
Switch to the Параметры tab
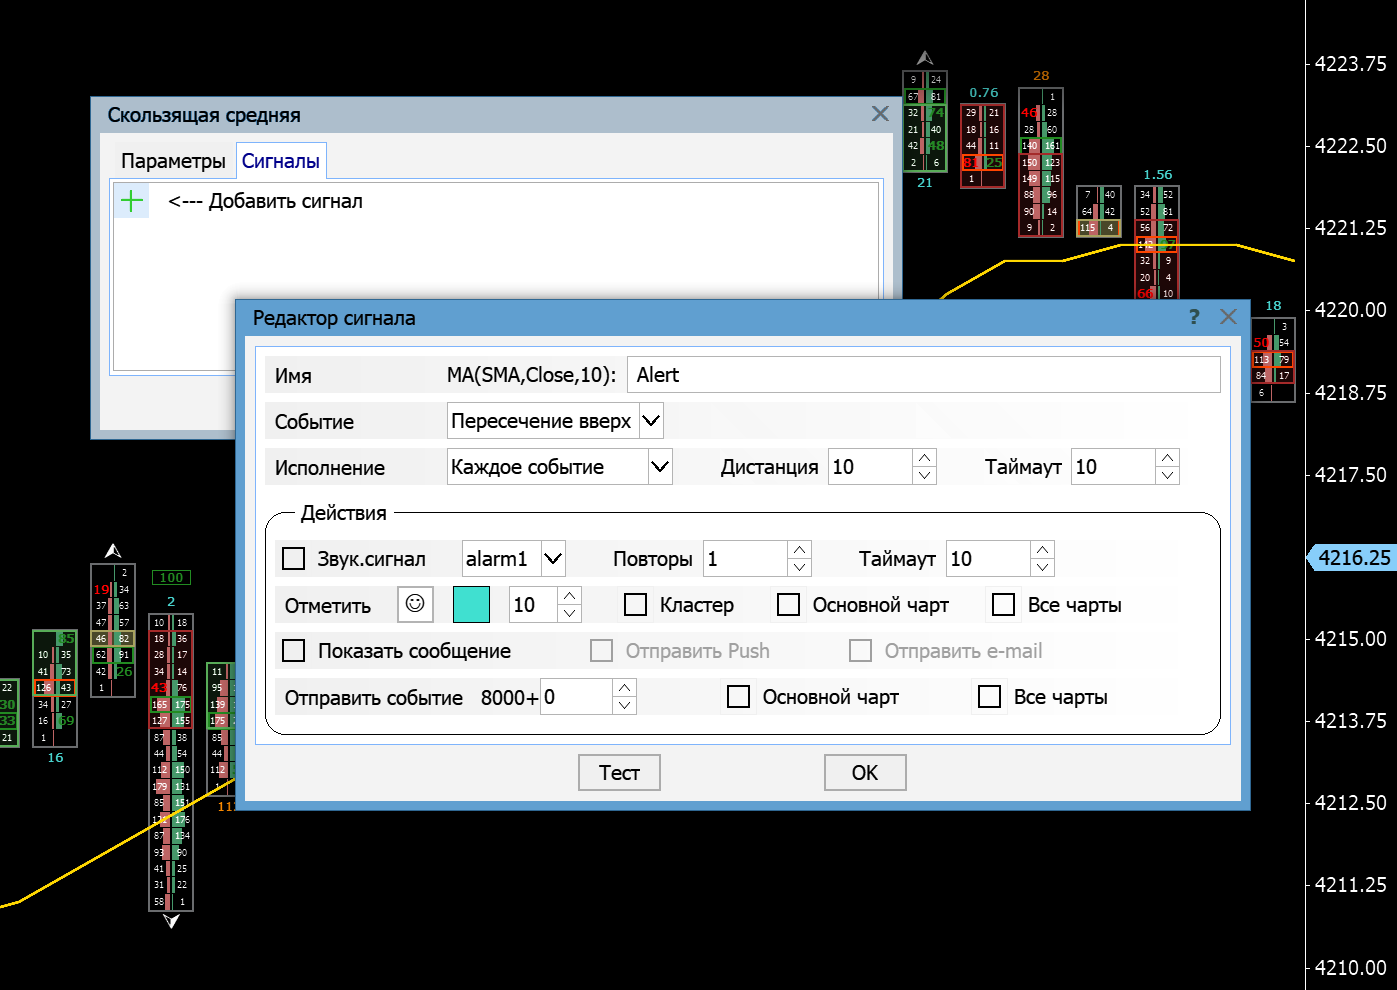173,161
